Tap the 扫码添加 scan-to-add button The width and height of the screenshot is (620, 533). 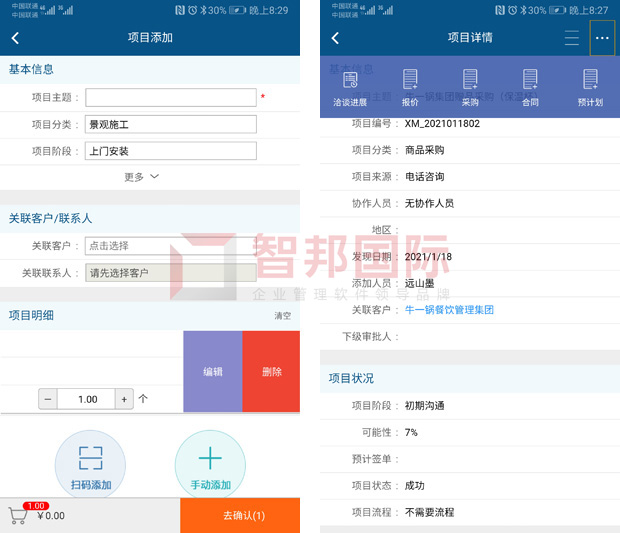tap(91, 465)
